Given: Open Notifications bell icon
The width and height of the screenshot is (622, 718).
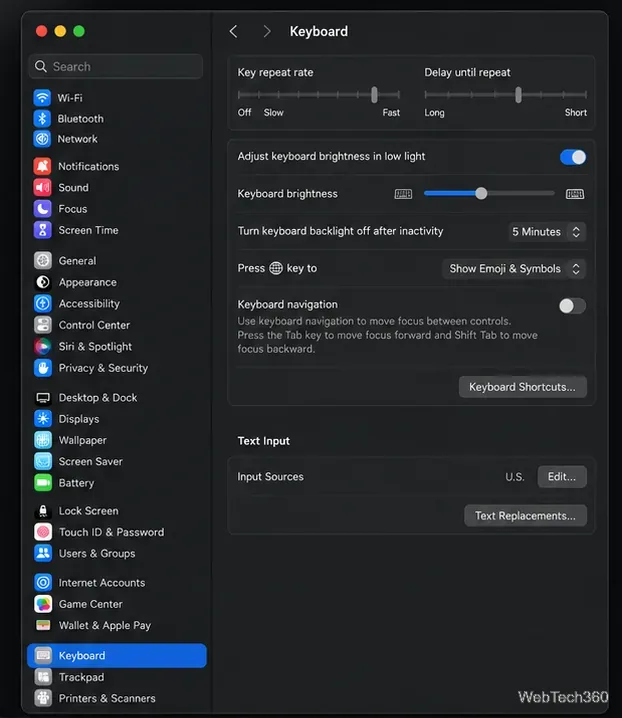Looking at the screenshot, I should click(43, 166).
